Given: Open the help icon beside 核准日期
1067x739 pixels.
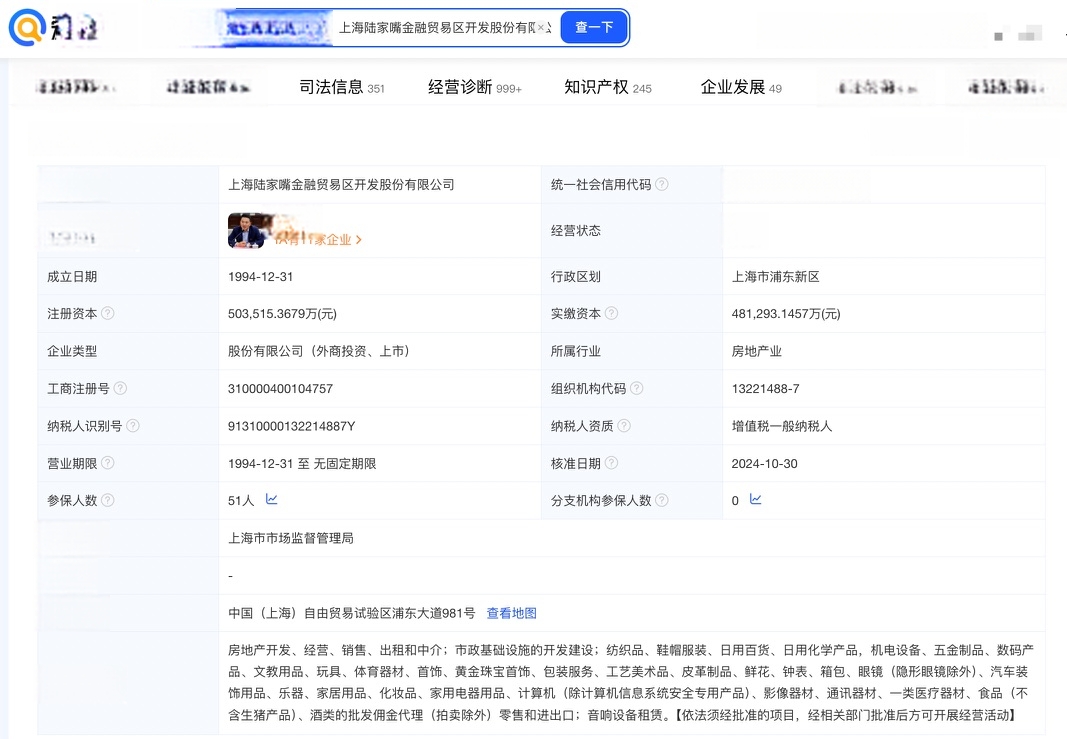Looking at the screenshot, I should pyautogui.click(x=611, y=463).
